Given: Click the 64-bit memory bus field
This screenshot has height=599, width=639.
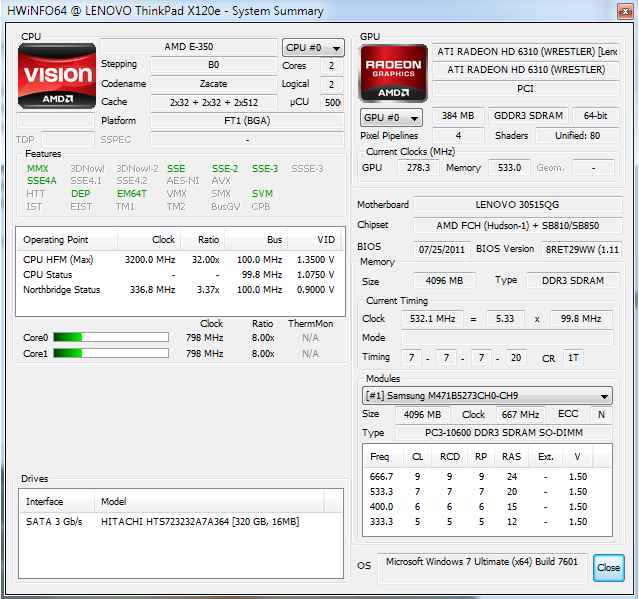Looking at the screenshot, I should point(595,116).
